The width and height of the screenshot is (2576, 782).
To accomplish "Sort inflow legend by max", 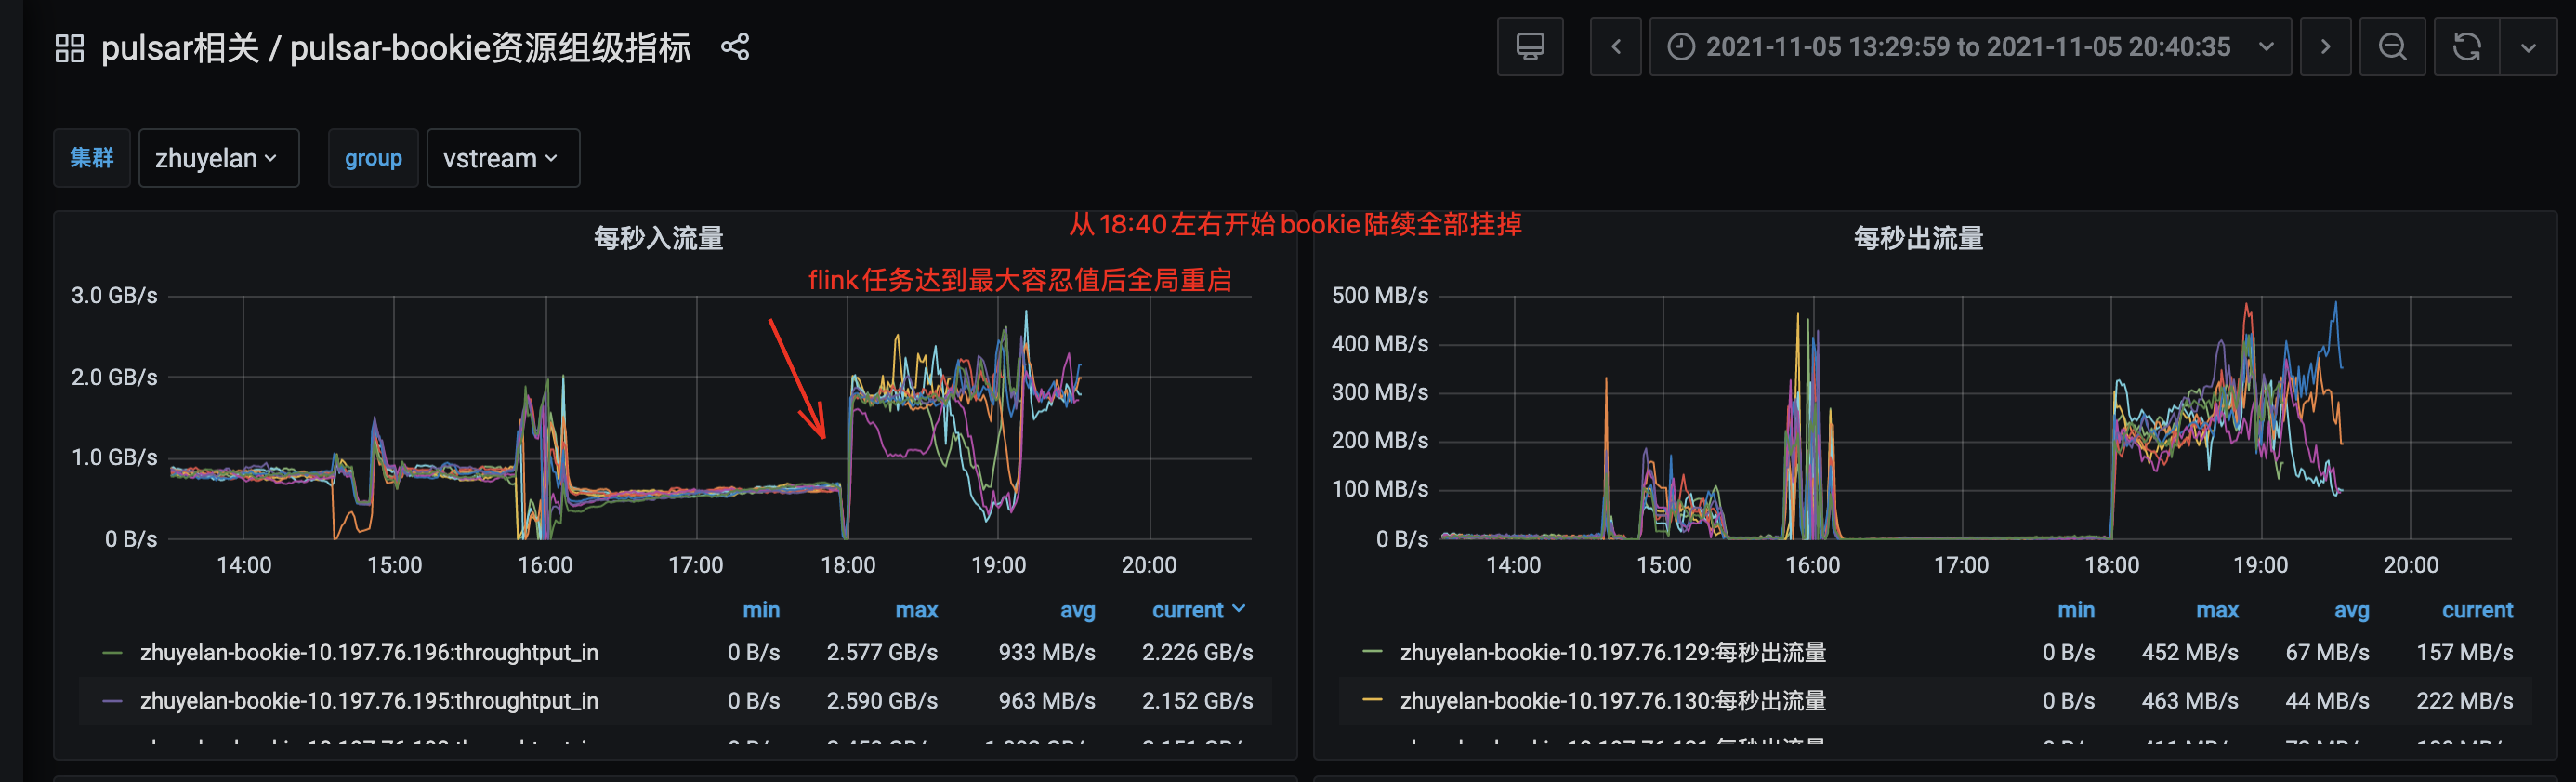I will click(916, 610).
